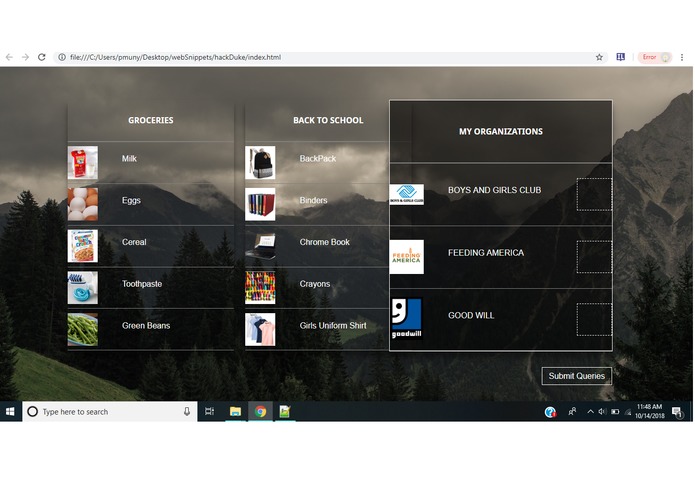Click the Chrome Book laptop thumbnail
The image size is (695, 494).
260,246
